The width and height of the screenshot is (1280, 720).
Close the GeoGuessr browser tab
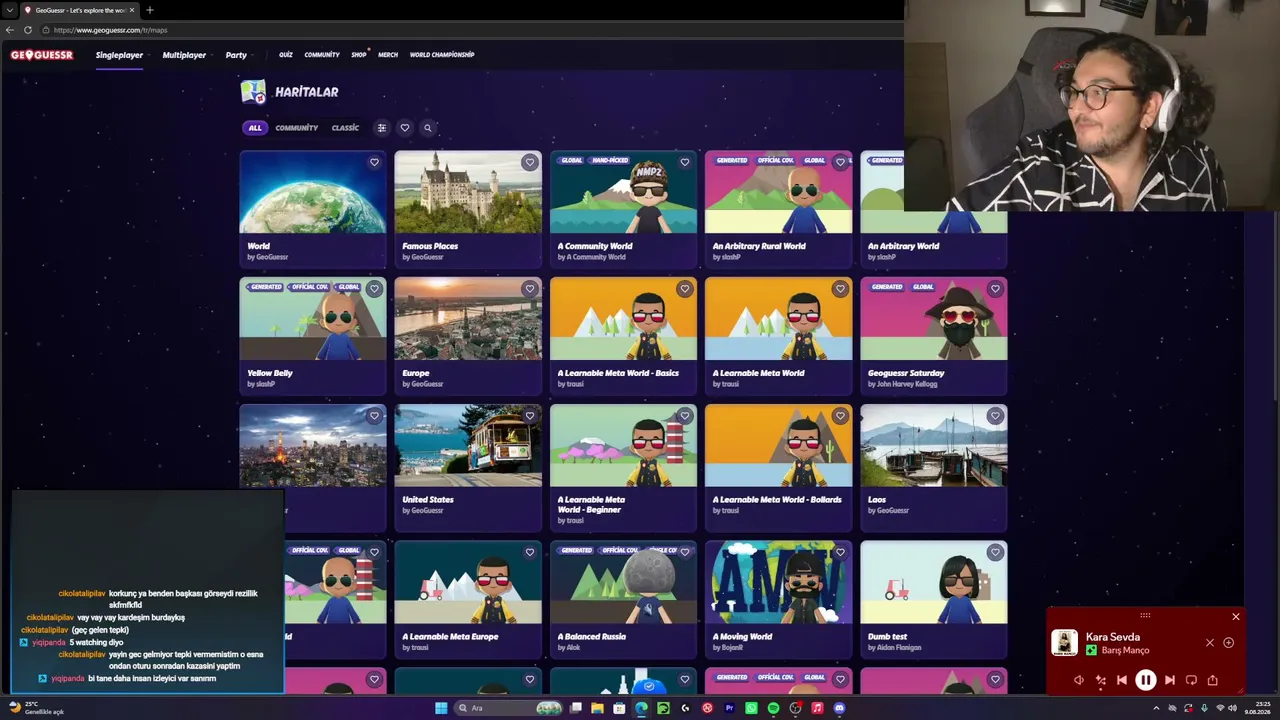(132, 10)
